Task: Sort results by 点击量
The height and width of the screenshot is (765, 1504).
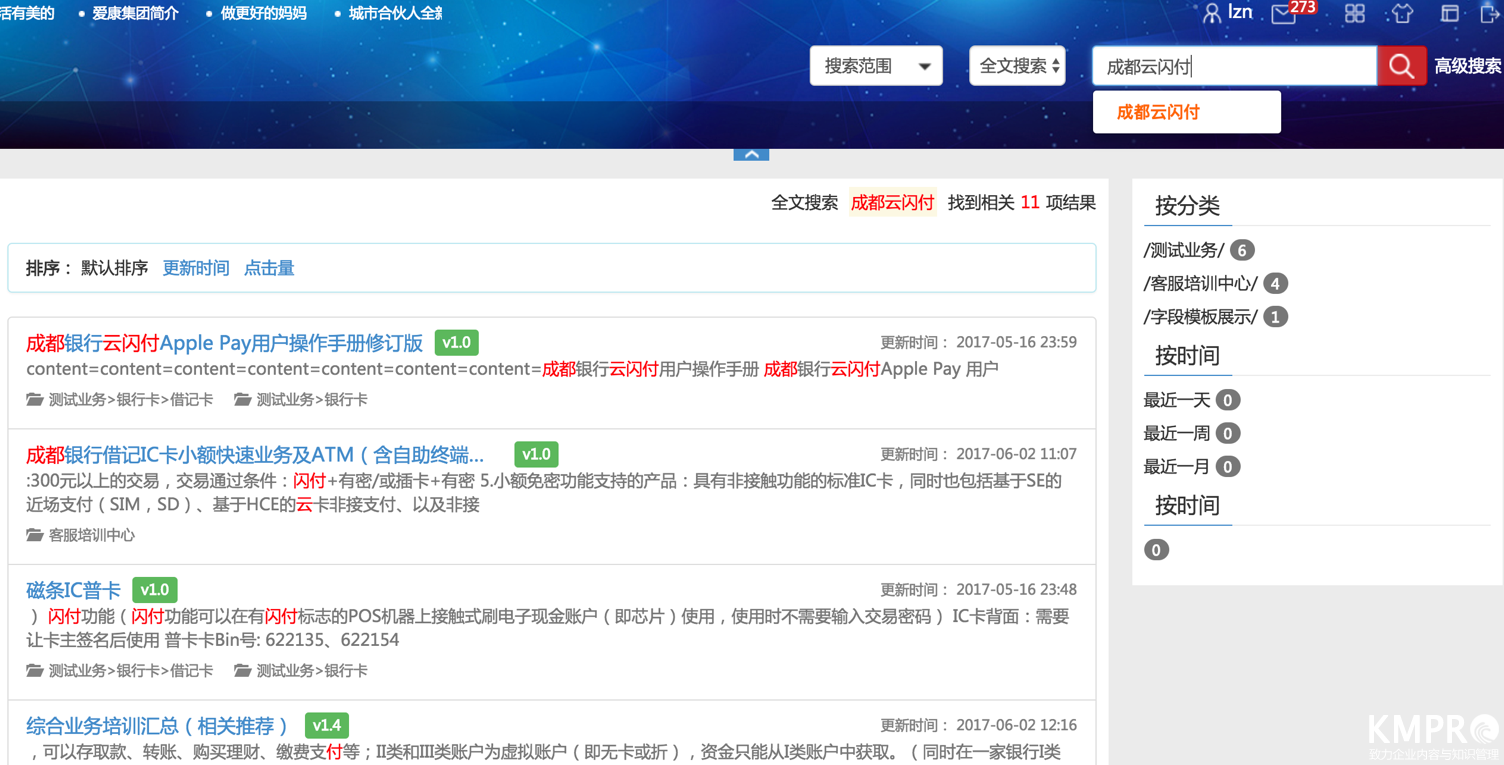Action: [269, 268]
